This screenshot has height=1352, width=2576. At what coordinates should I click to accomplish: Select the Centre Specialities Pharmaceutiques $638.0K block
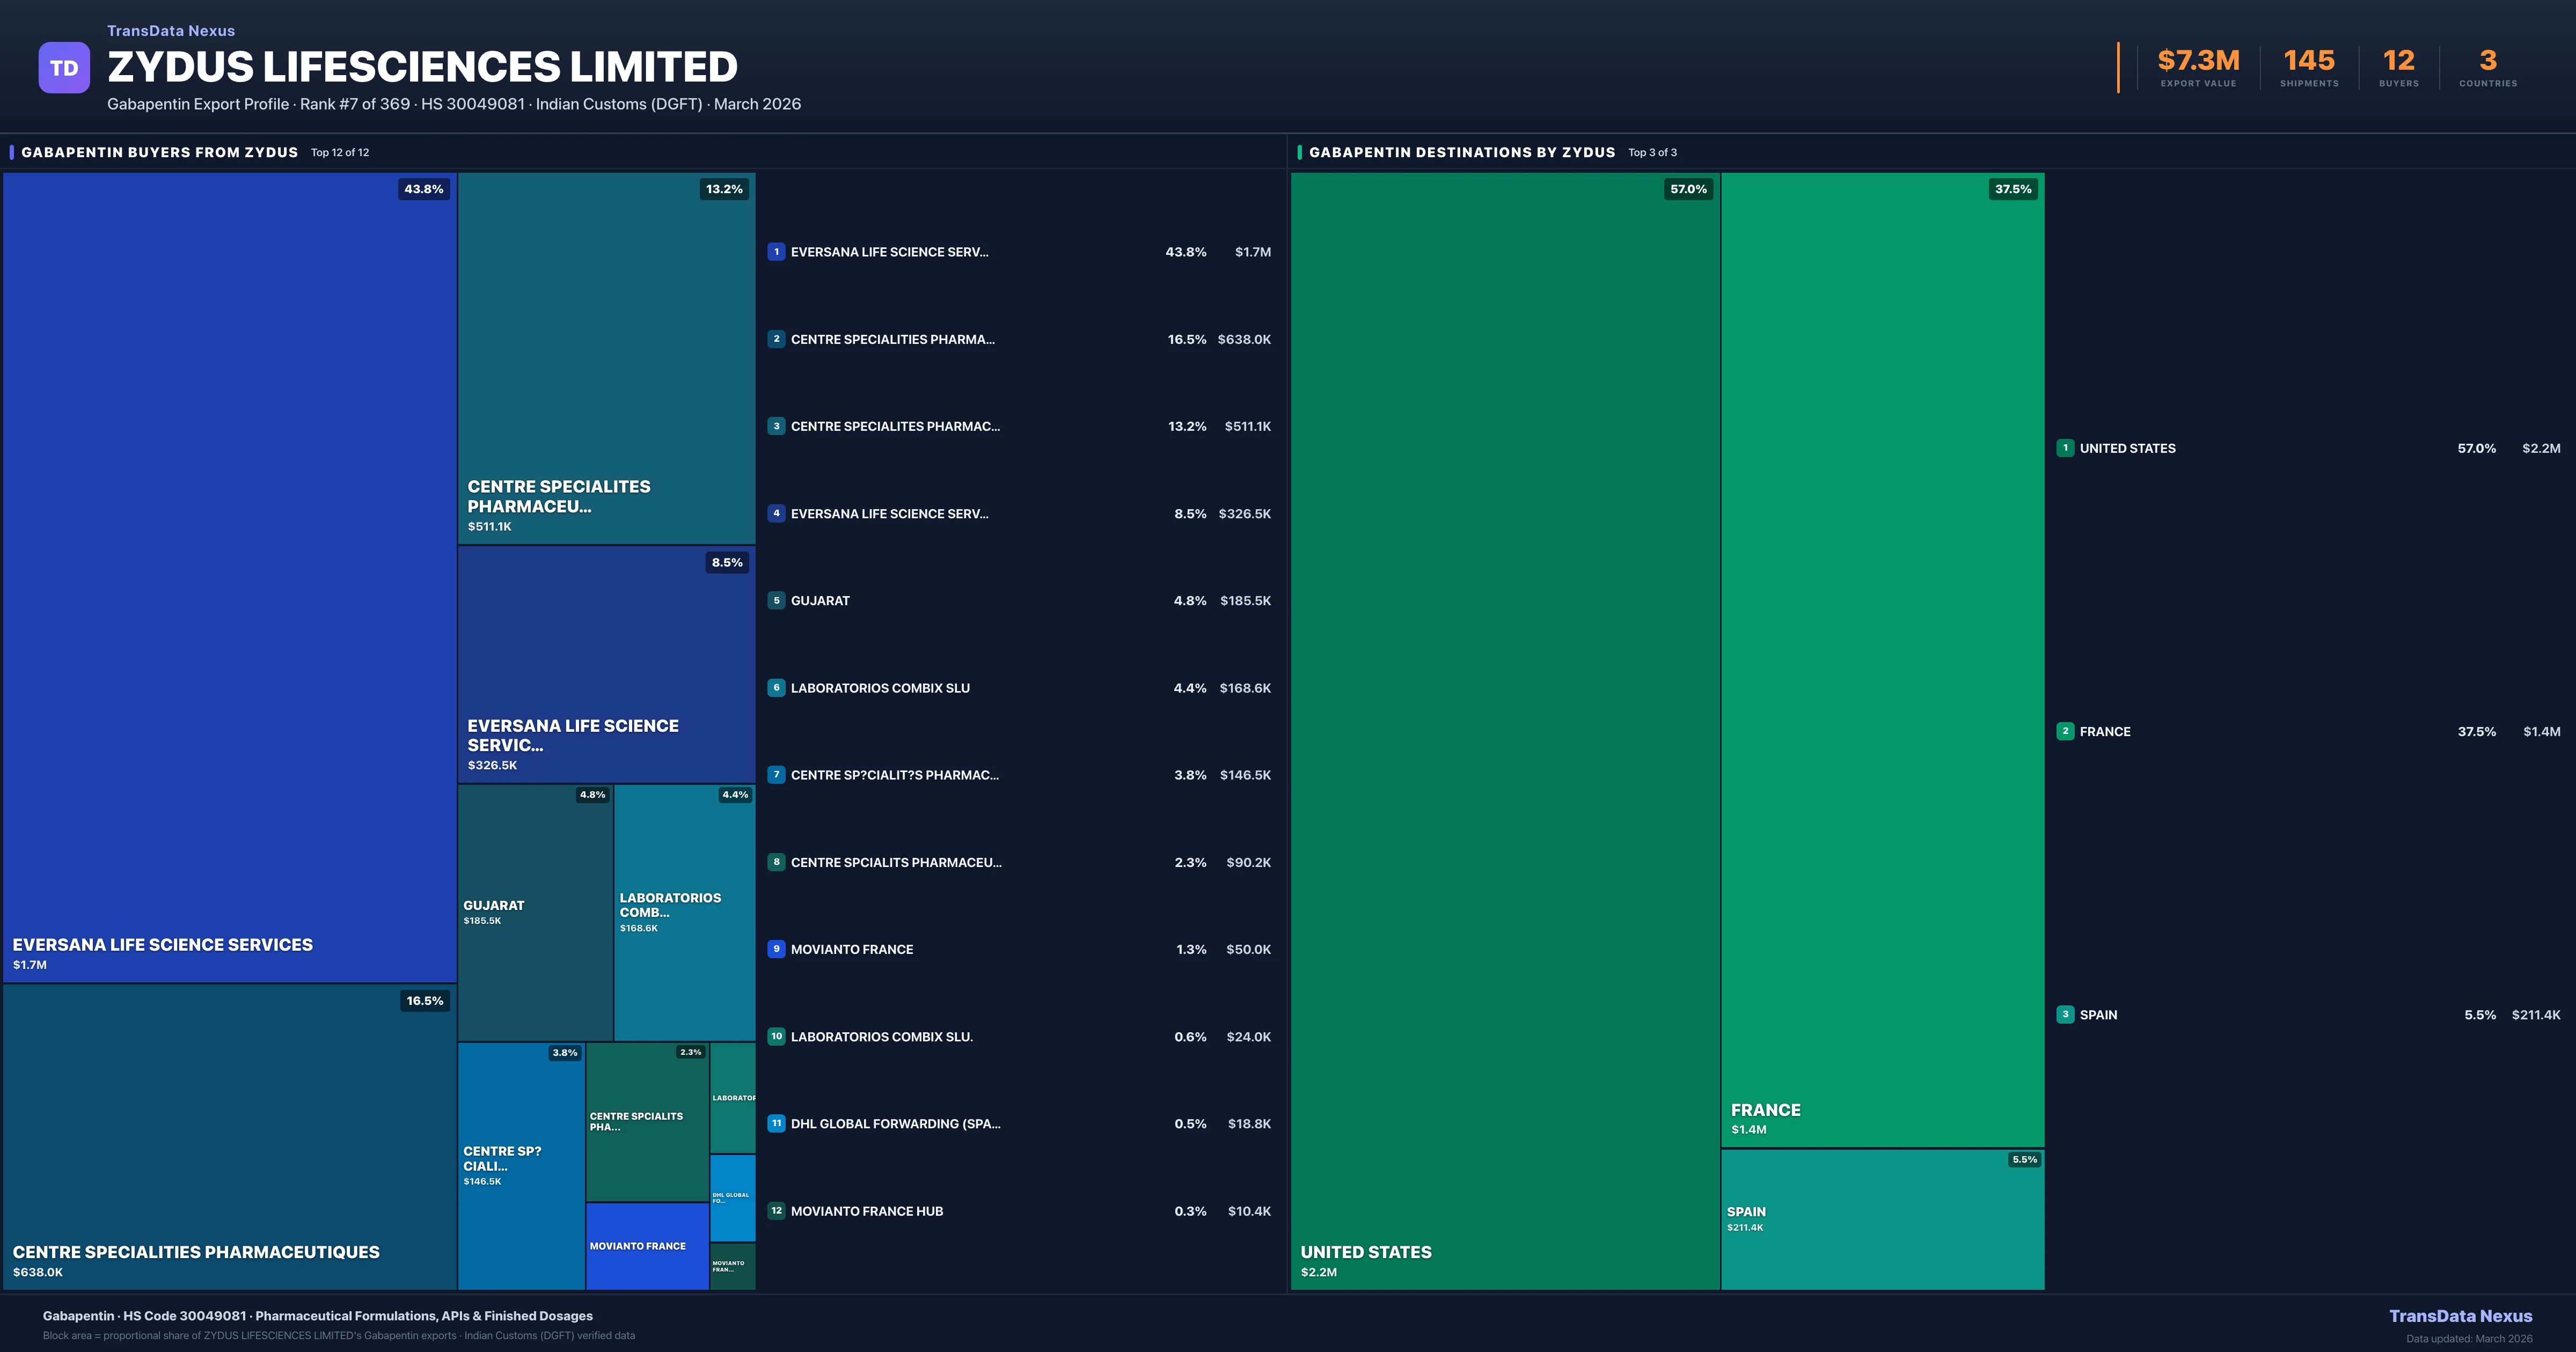pos(229,1136)
